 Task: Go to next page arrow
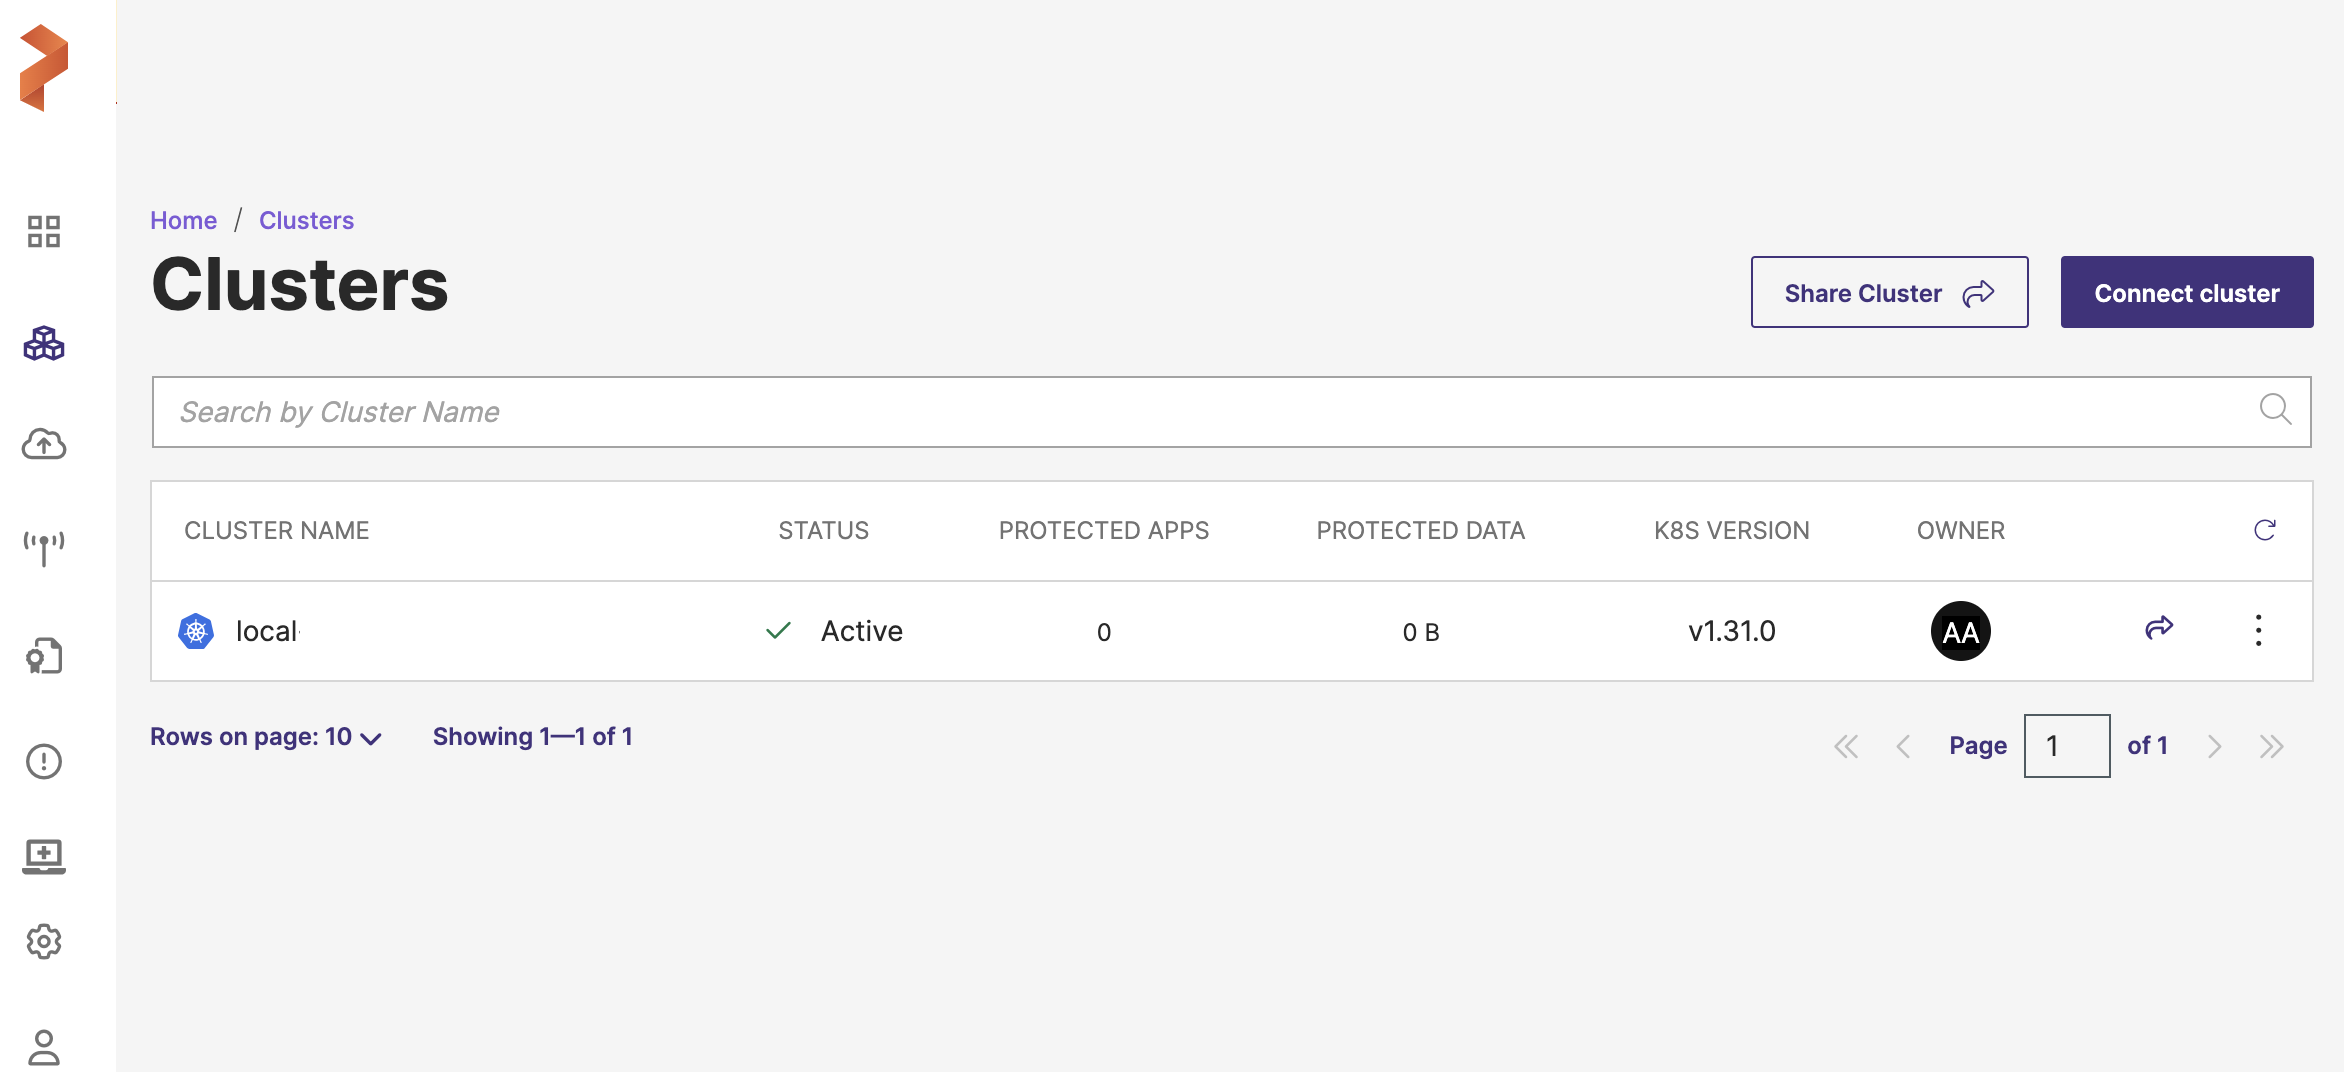click(x=2214, y=746)
